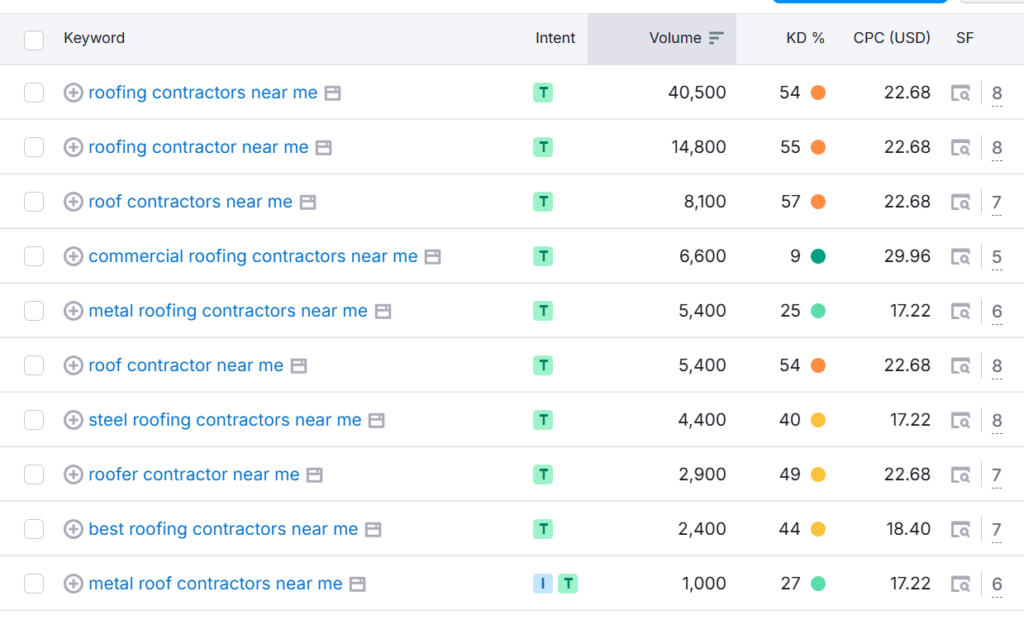This screenshot has height=620, width=1024.
Task: Click volume value 14,800
Action: (x=699, y=148)
